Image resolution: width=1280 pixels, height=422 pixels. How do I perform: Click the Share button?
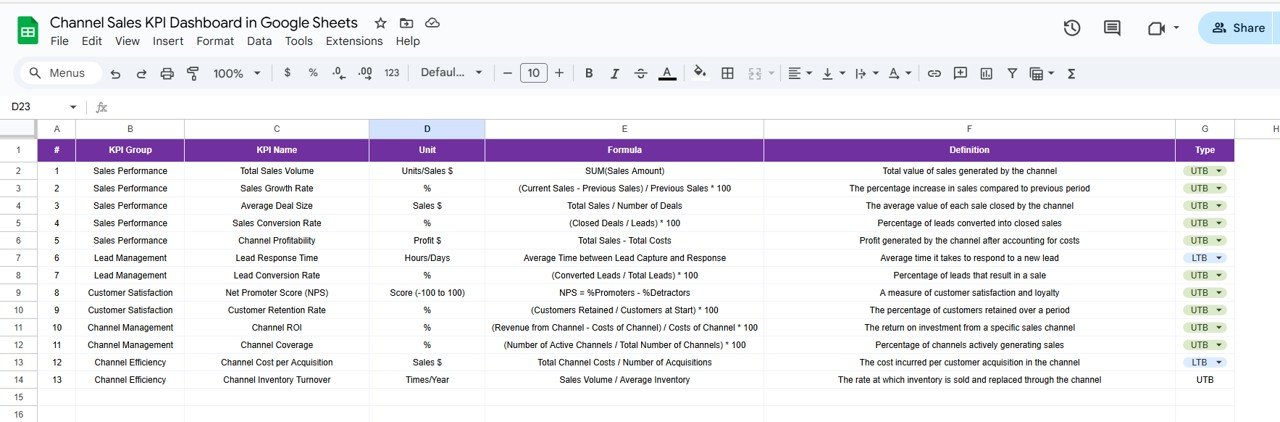tap(1238, 28)
